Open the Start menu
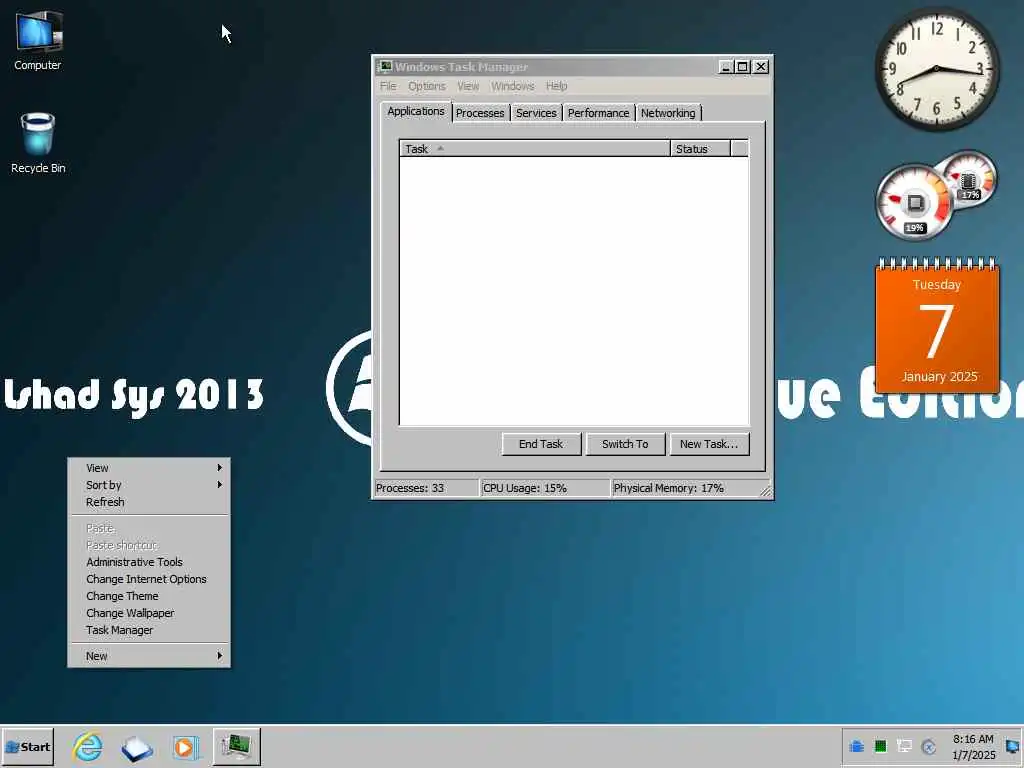The width and height of the screenshot is (1024, 768). pos(27,746)
